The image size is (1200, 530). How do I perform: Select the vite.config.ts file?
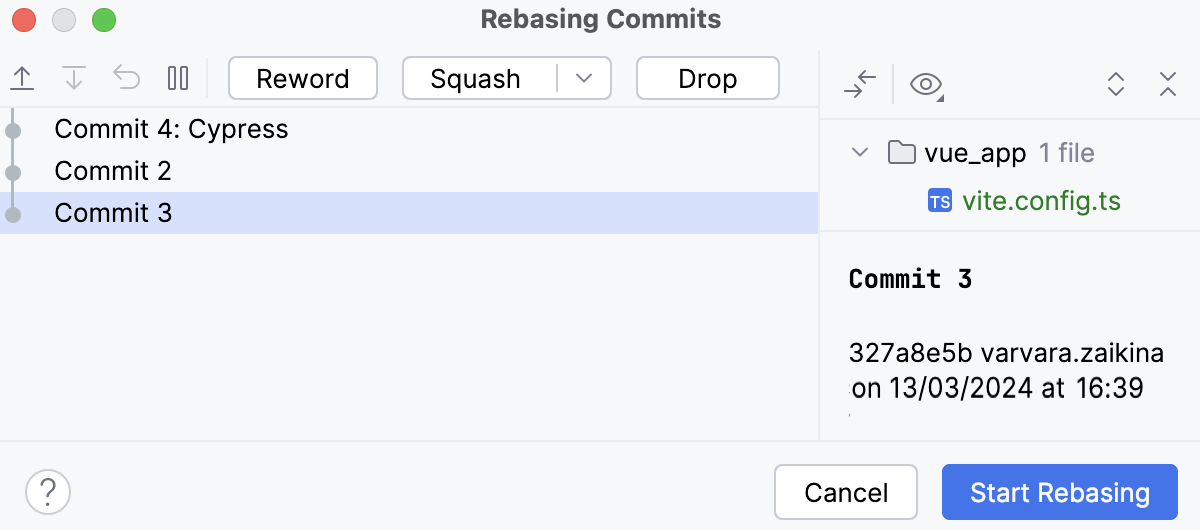[x=1040, y=201]
